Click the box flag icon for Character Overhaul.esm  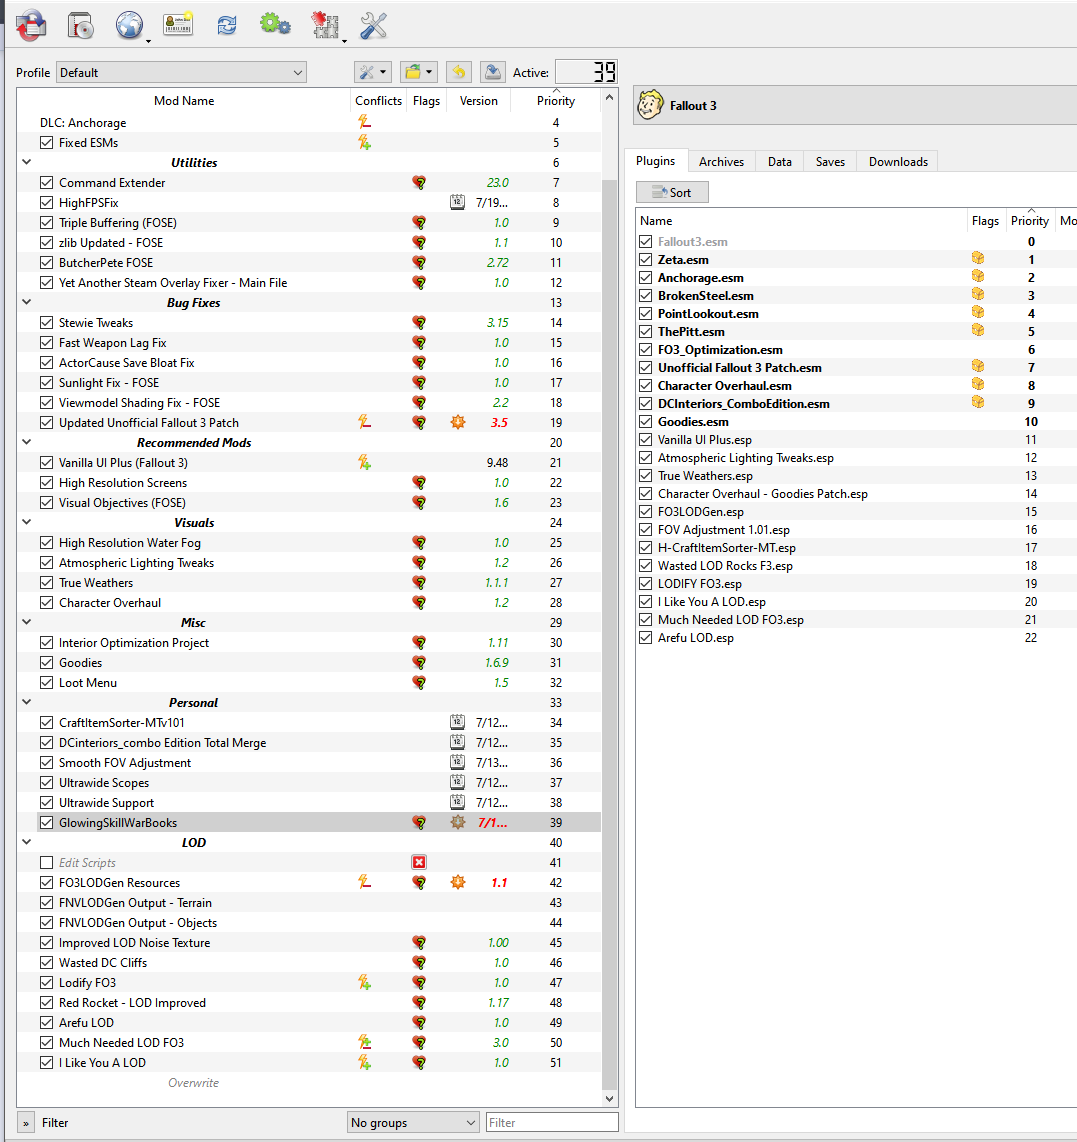[x=978, y=385]
